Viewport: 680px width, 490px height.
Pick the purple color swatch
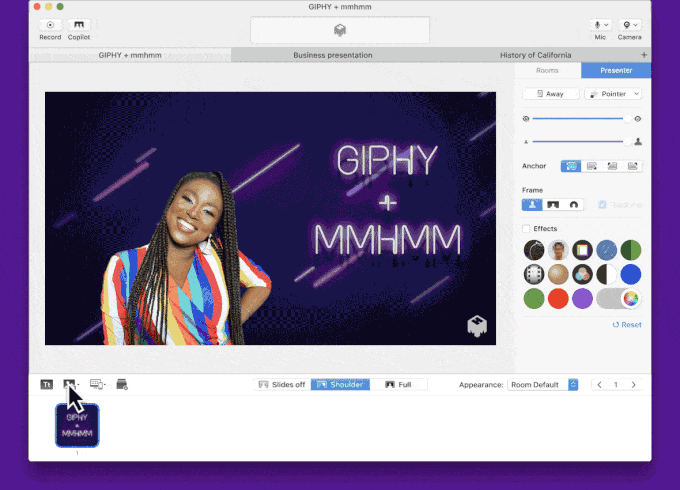(582, 299)
